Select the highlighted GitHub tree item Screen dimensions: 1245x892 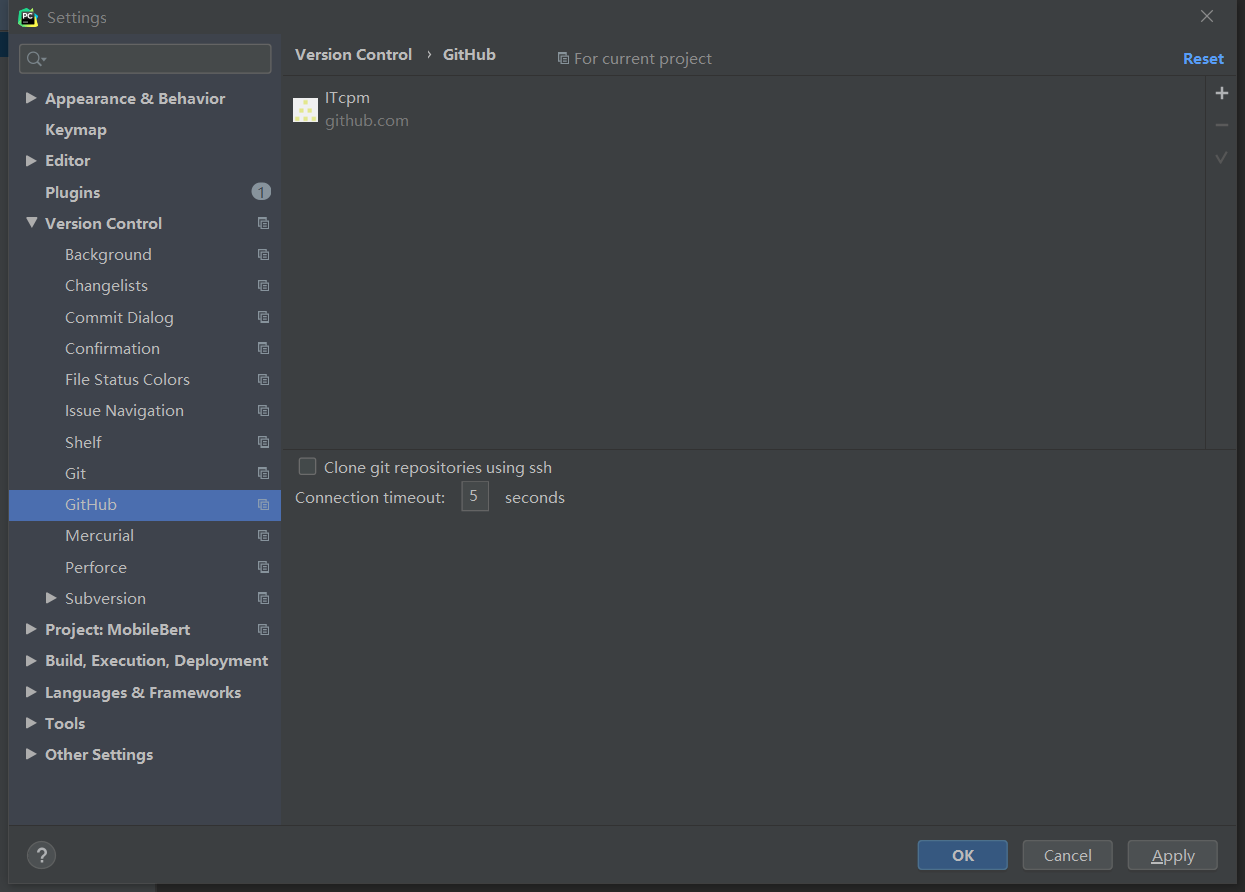pyautogui.click(x=145, y=505)
